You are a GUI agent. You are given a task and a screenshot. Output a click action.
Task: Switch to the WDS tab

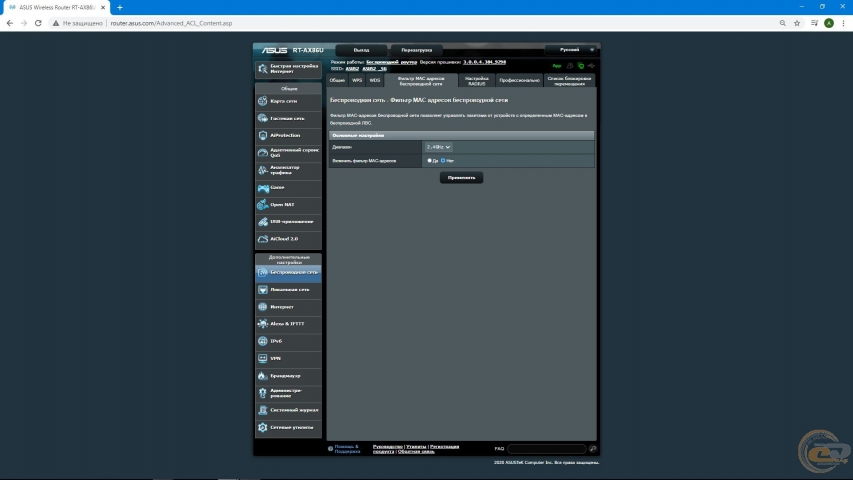pos(375,81)
